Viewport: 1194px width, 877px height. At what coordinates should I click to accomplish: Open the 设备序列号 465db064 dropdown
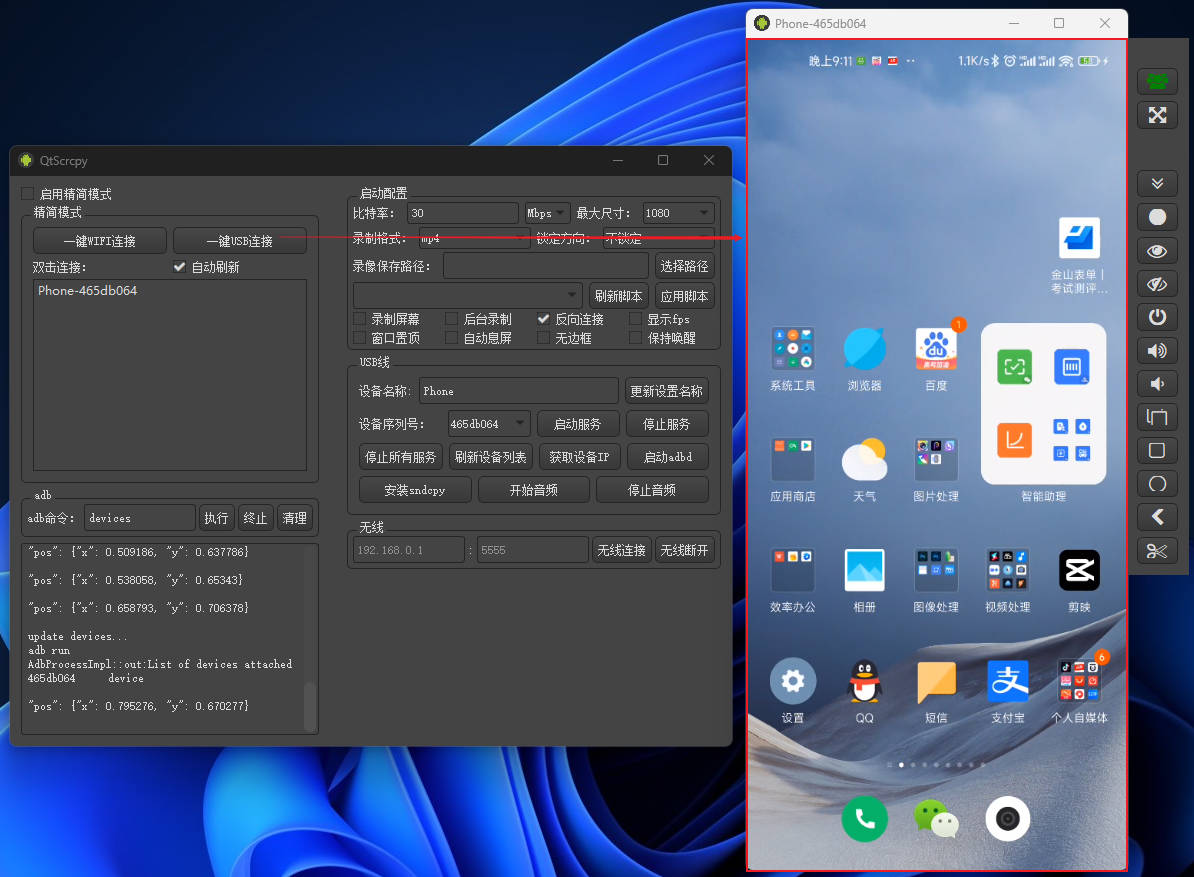(488, 424)
